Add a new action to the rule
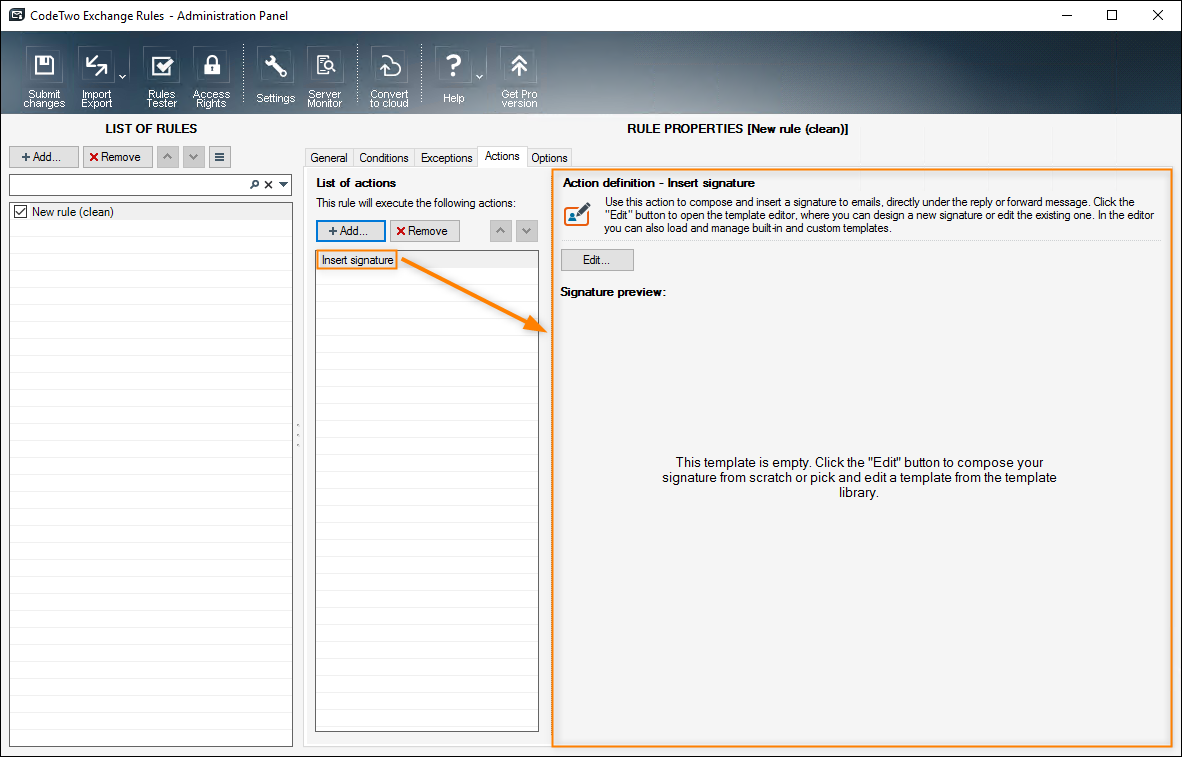Viewport: 1182px width, 757px height. [x=351, y=231]
